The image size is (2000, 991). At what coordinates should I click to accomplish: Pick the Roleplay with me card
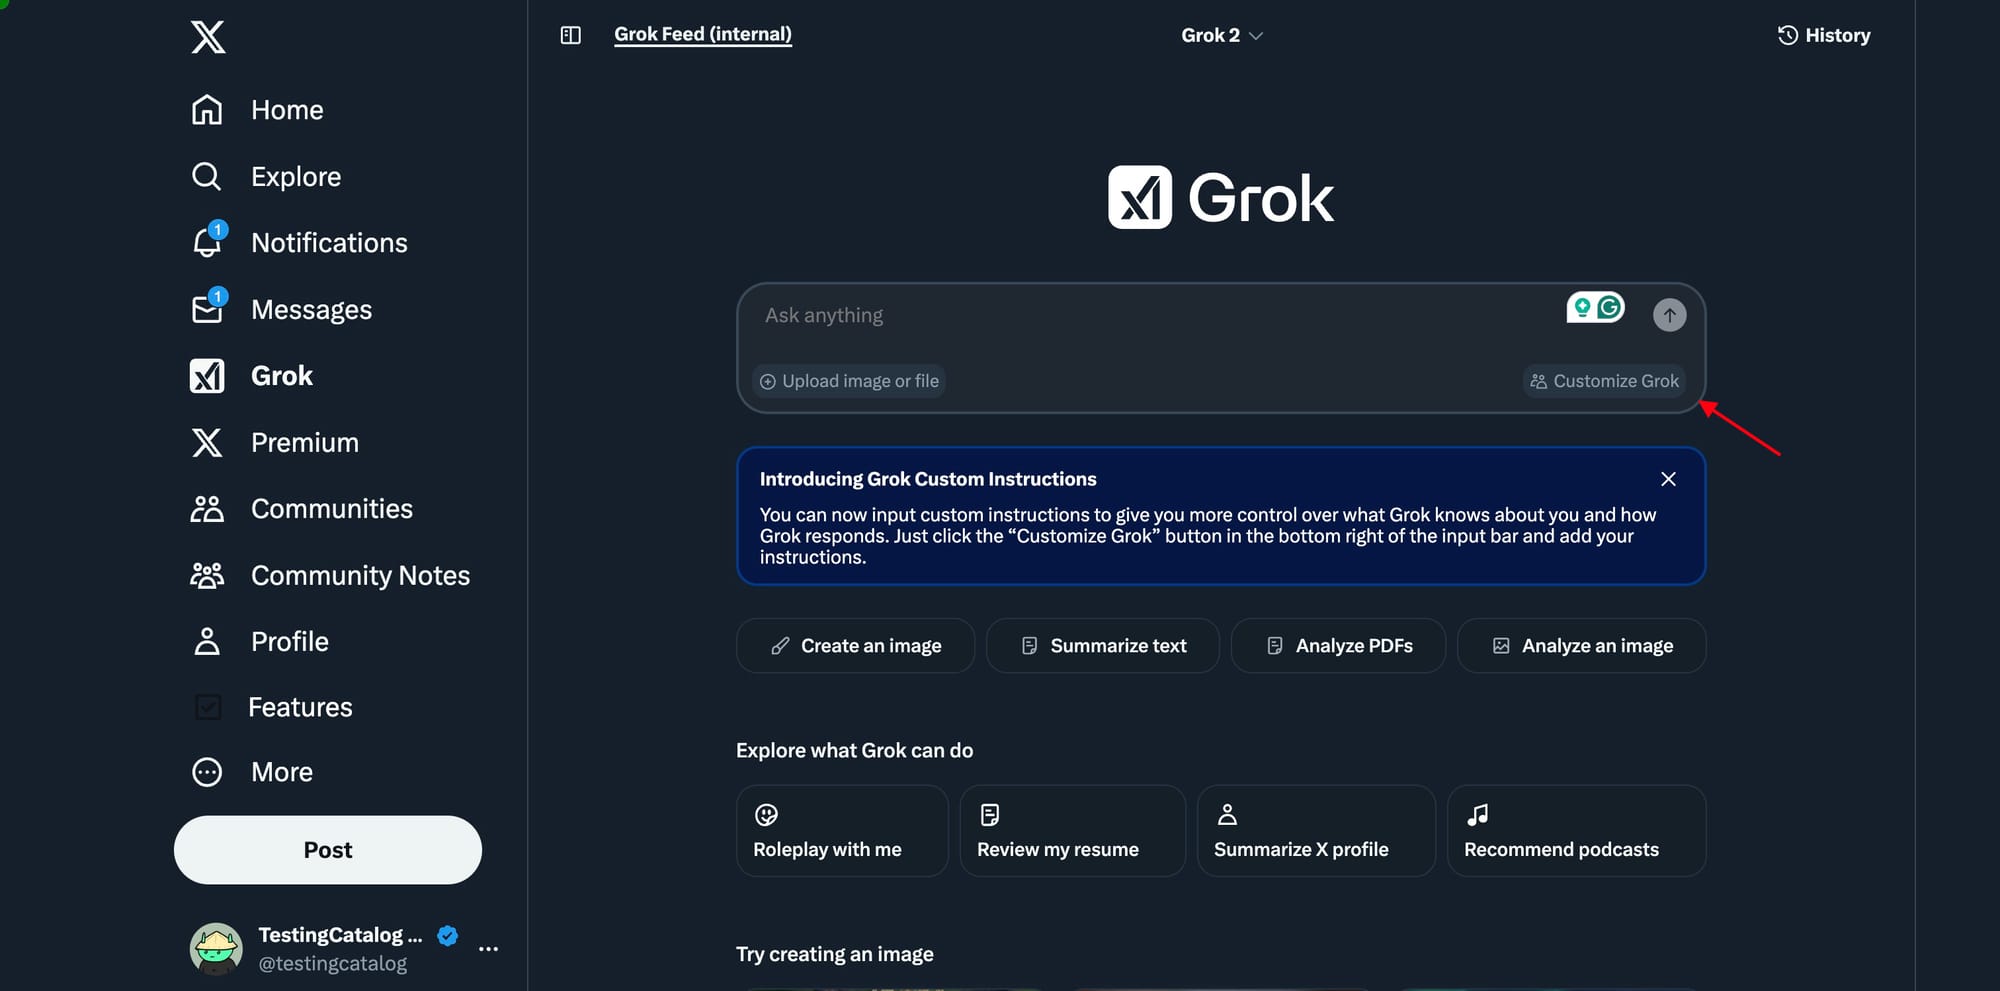point(842,831)
